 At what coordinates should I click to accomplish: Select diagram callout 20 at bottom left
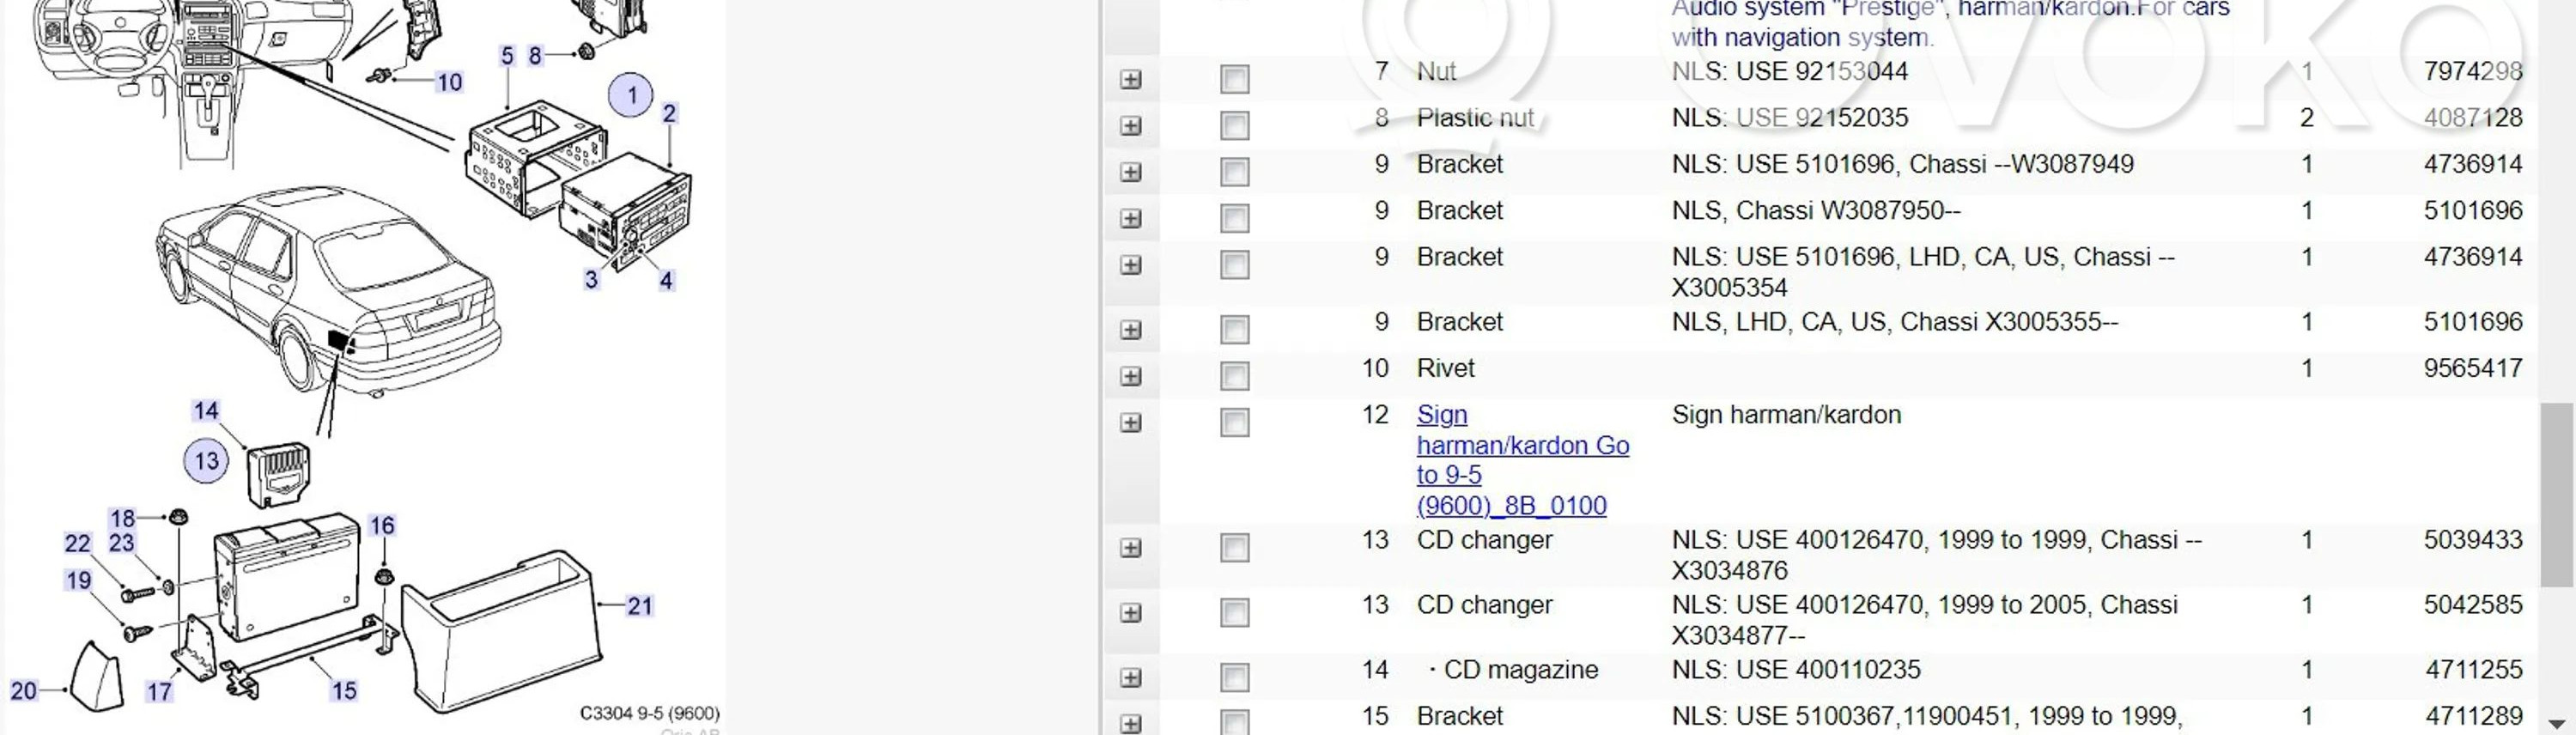coord(23,690)
